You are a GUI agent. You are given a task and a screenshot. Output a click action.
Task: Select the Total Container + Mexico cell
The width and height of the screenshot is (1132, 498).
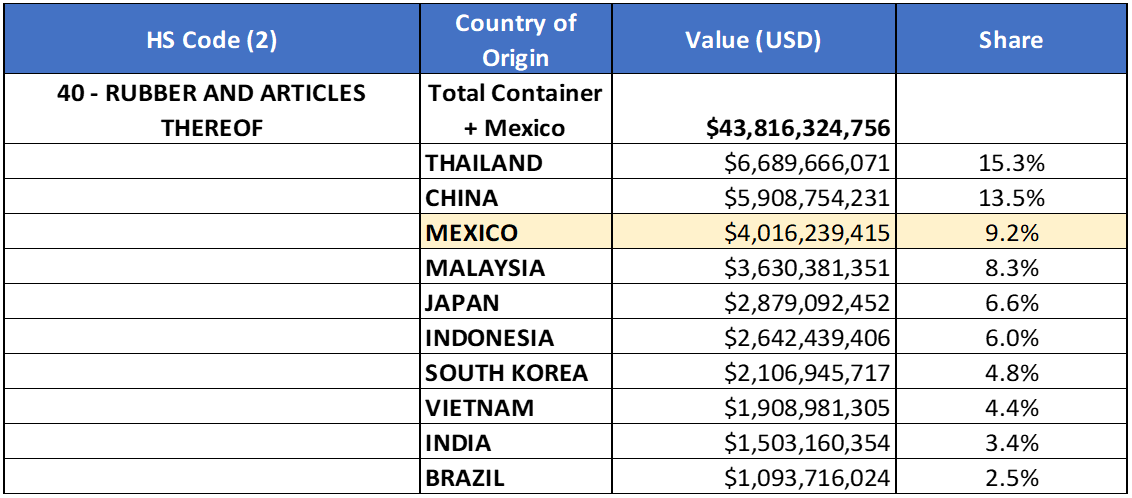[514, 111]
